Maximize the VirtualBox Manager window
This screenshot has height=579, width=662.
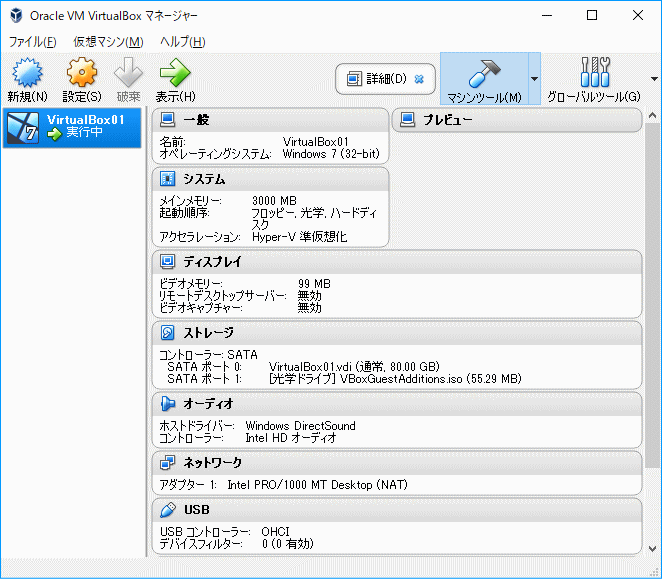point(592,16)
